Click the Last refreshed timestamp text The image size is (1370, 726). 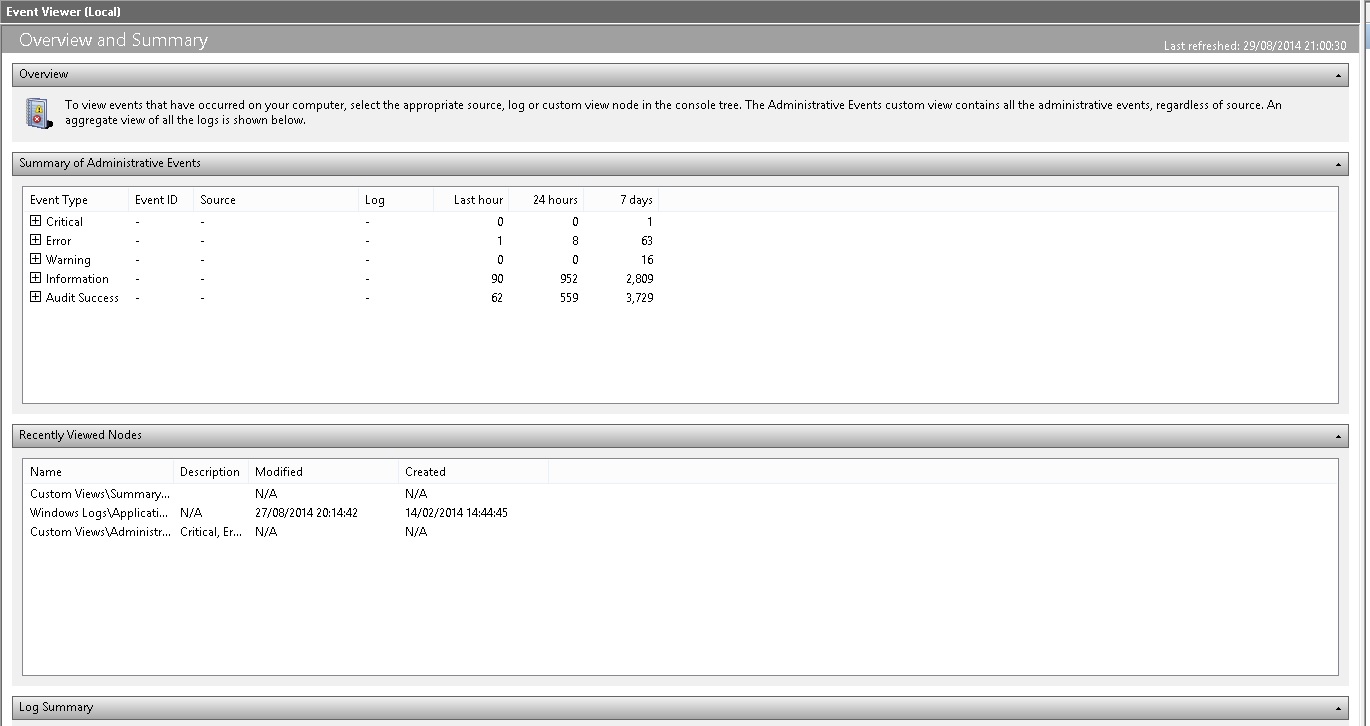click(1255, 46)
